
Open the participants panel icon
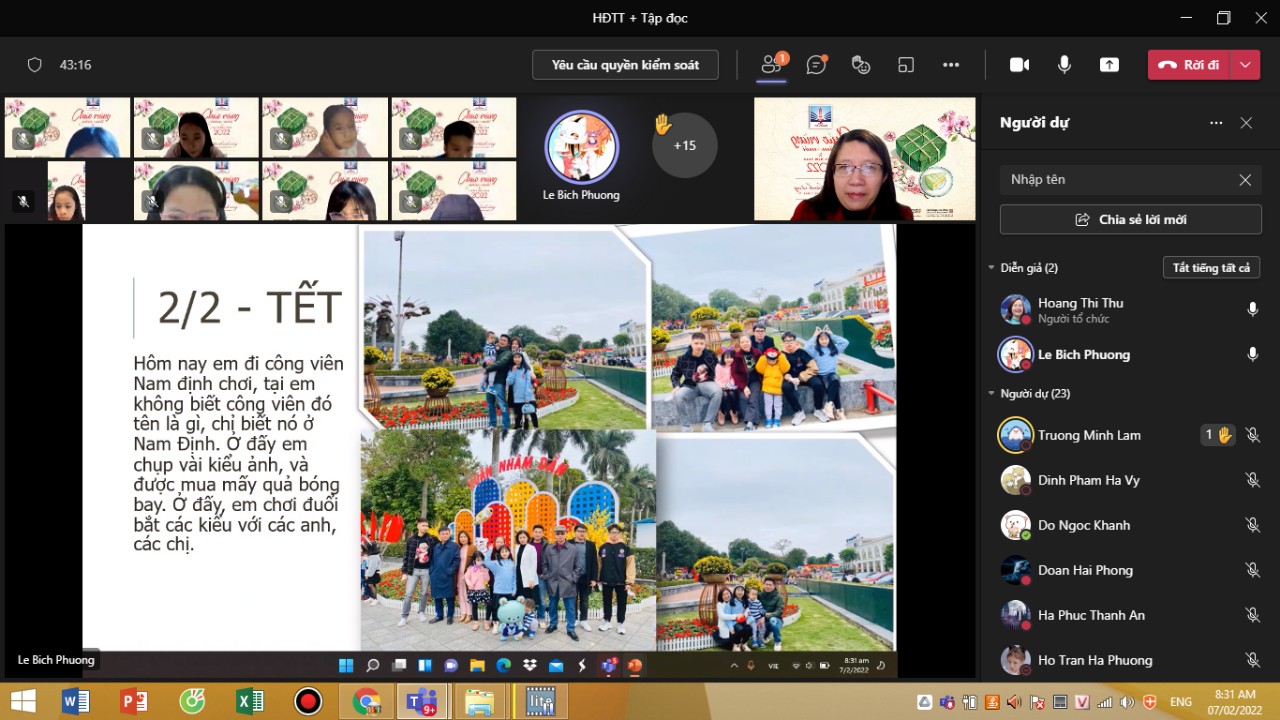pos(771,65)
